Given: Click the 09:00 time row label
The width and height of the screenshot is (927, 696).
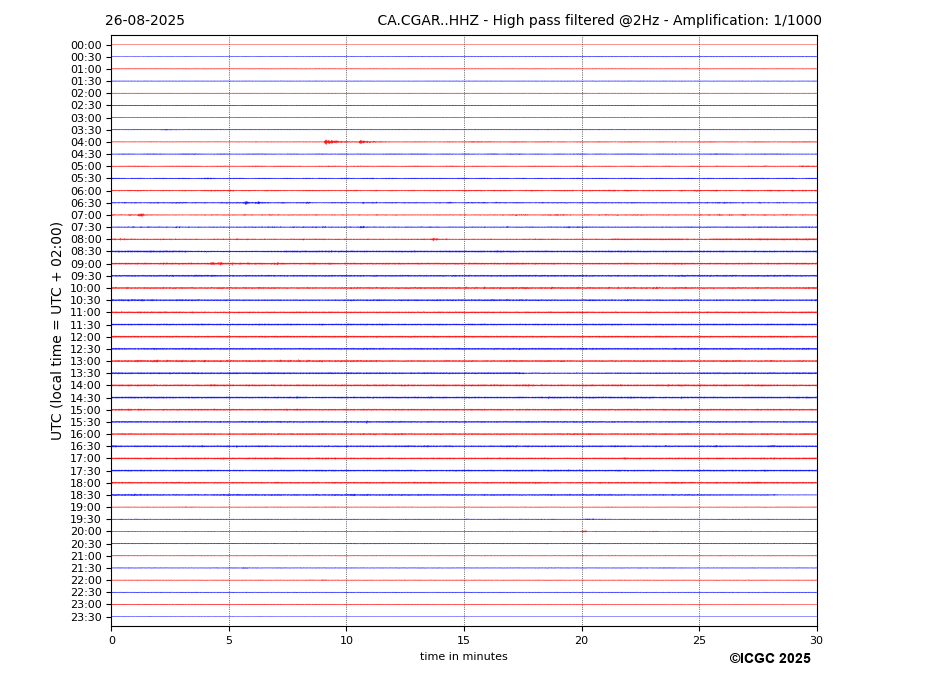Looking at the screenshot, I should pyautogui.click(x=86, y=264).
